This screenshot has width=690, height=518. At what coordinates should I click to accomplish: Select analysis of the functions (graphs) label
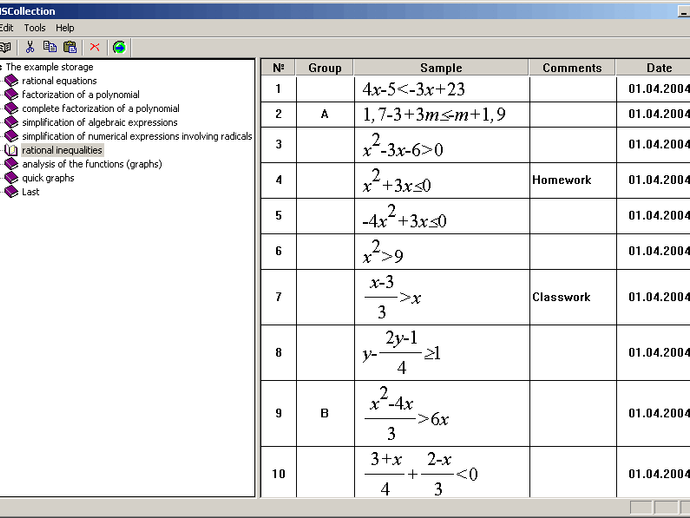92,164
